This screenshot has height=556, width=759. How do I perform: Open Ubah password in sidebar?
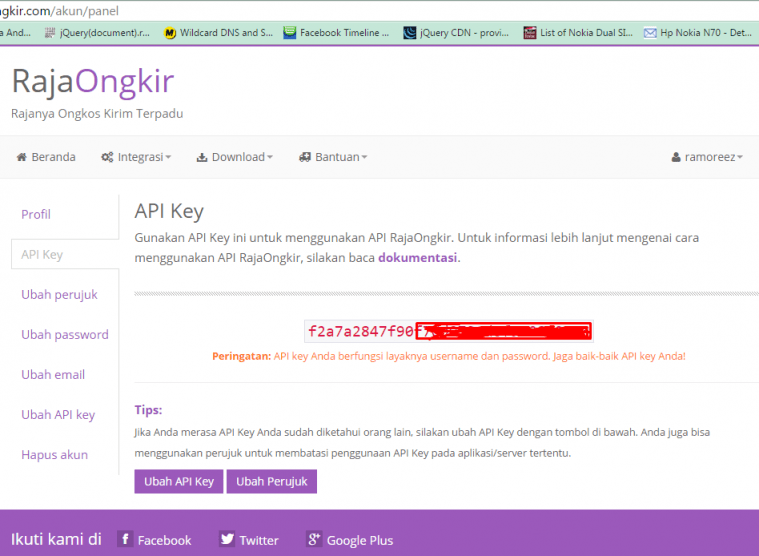[65, 335]
